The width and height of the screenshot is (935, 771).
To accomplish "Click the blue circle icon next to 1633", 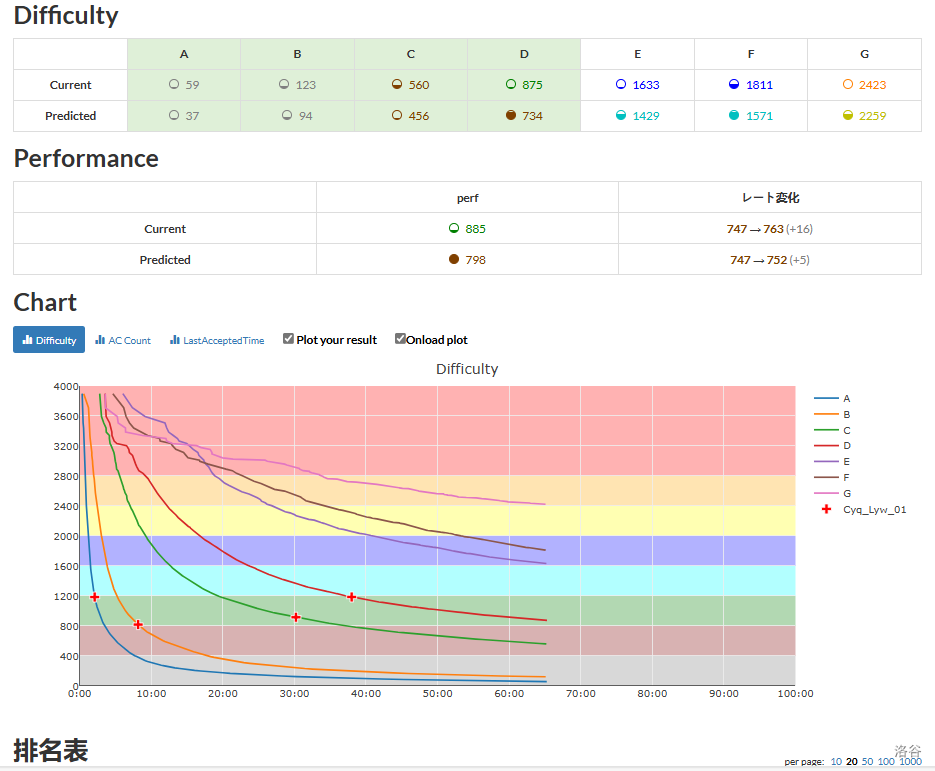I will pyautogui.click(x=621, y=85).
